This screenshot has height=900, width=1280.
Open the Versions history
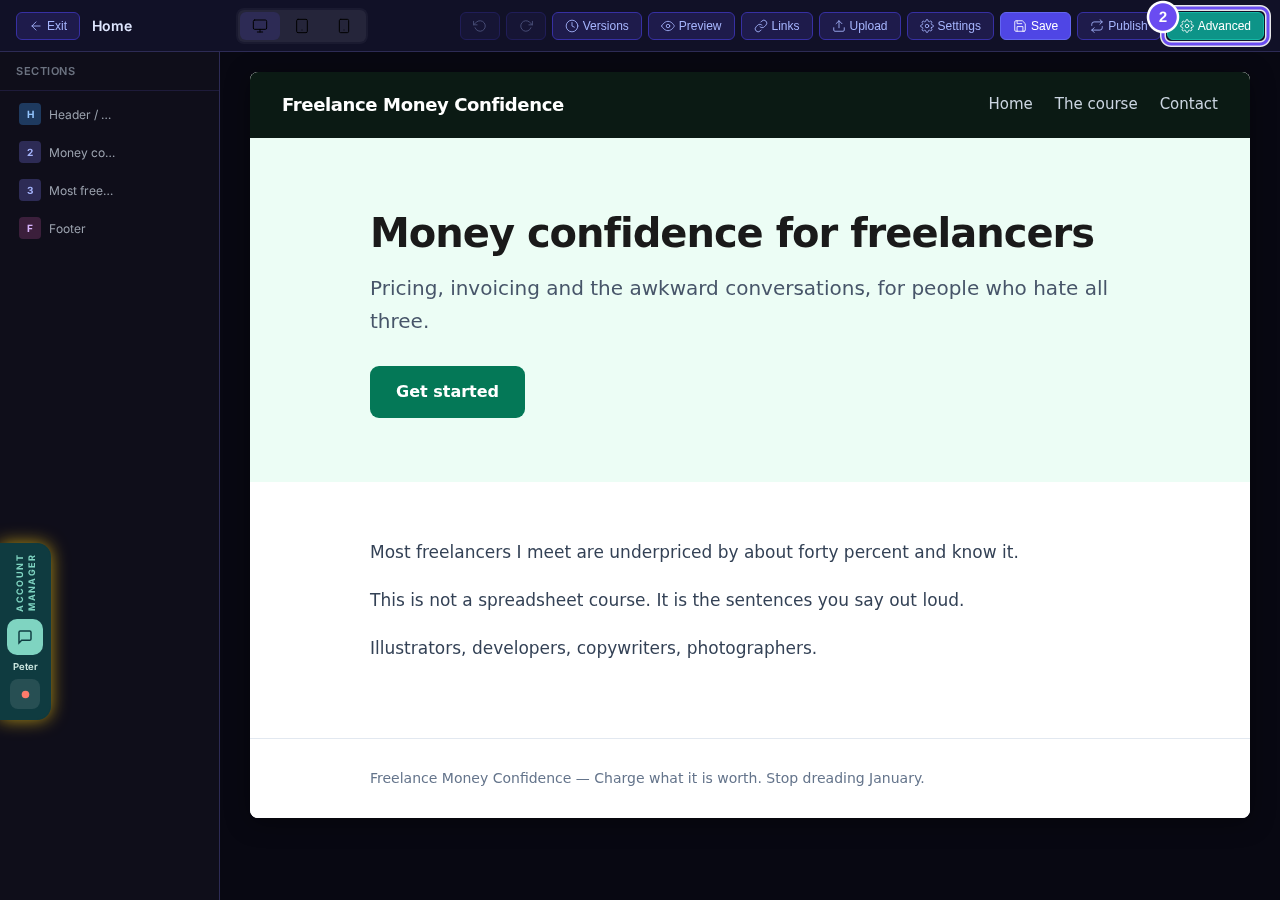(597, 26)
